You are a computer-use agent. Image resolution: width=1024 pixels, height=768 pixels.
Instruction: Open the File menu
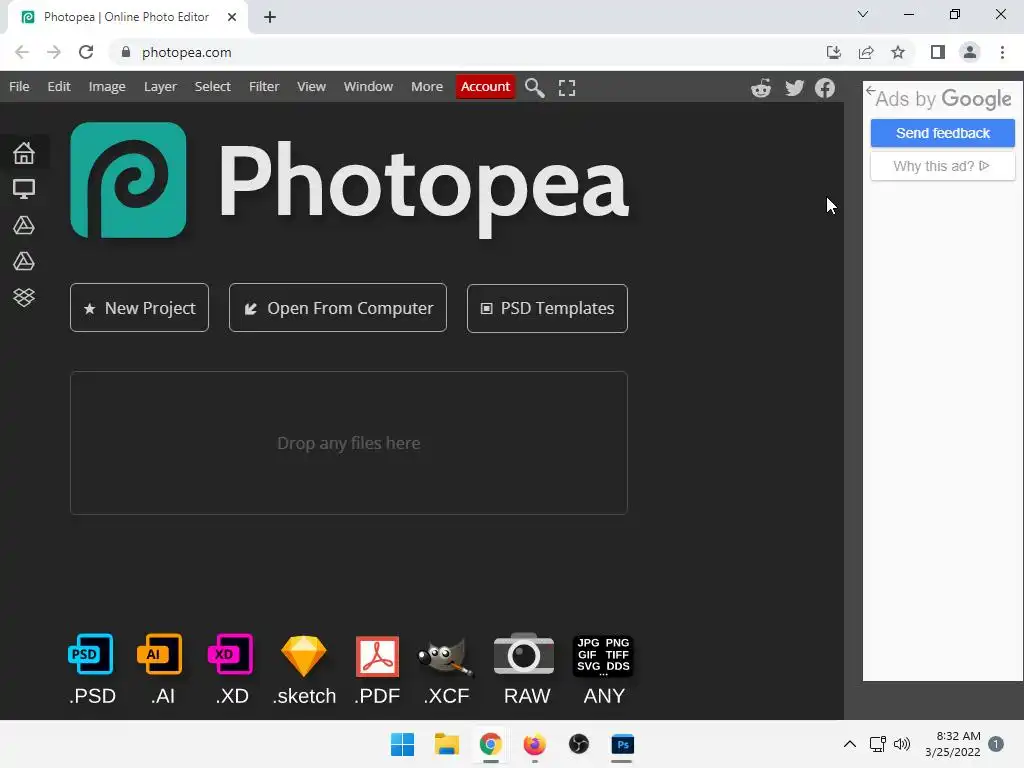point(19,86)
